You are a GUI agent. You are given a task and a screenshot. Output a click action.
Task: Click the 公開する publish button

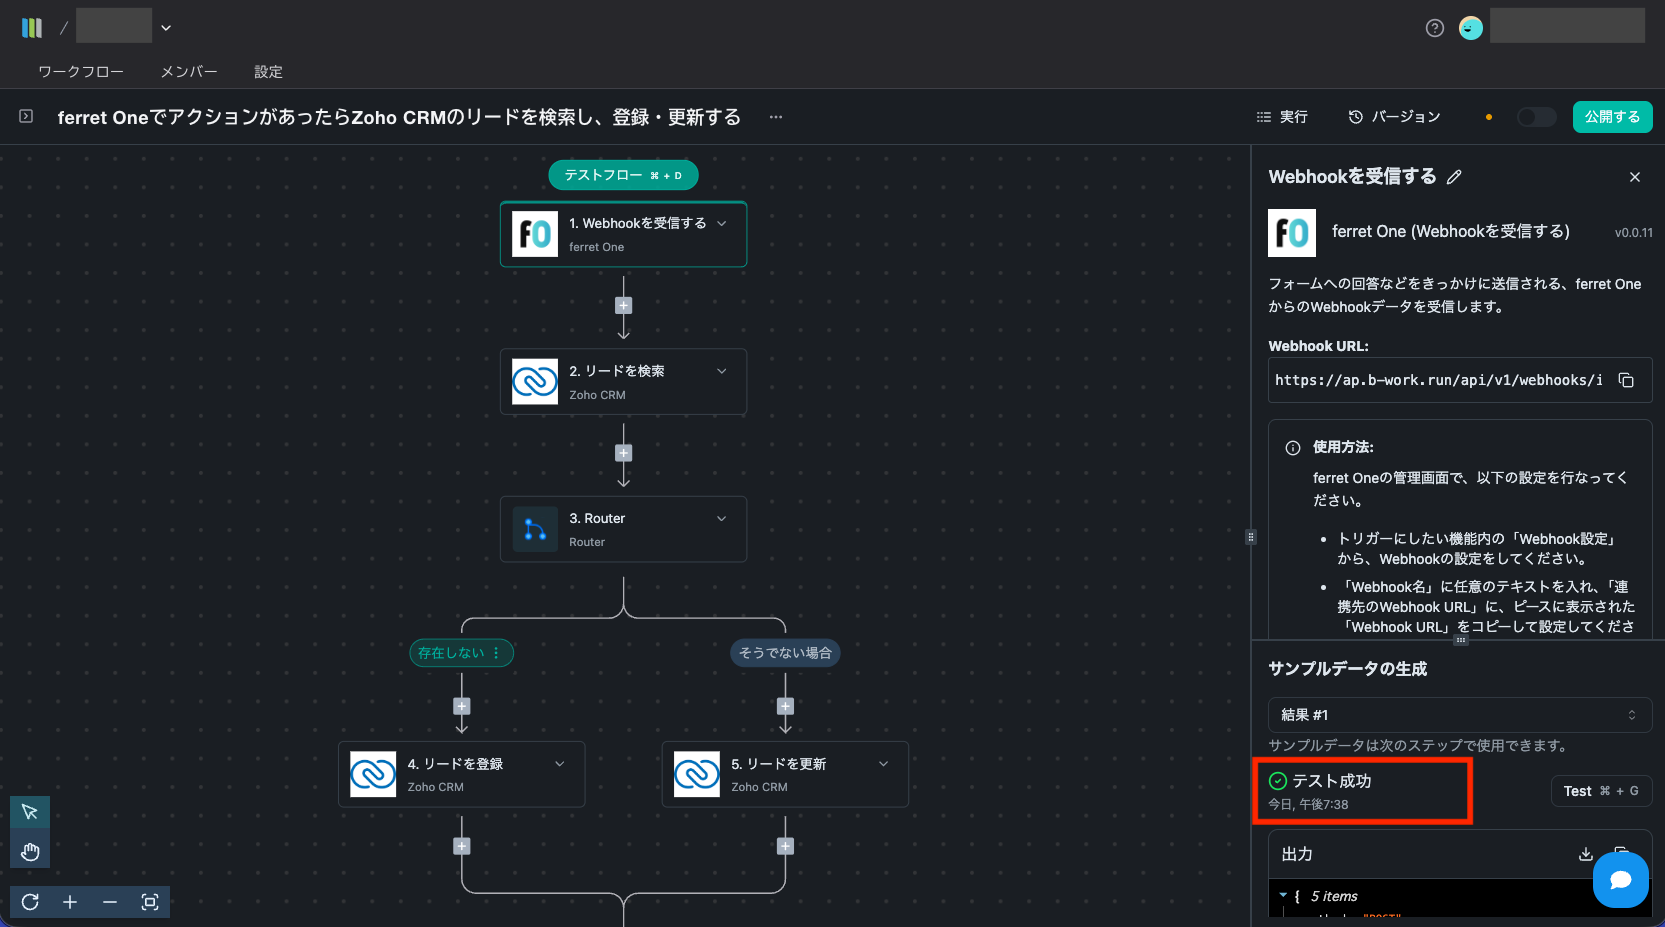(1612, 117)
